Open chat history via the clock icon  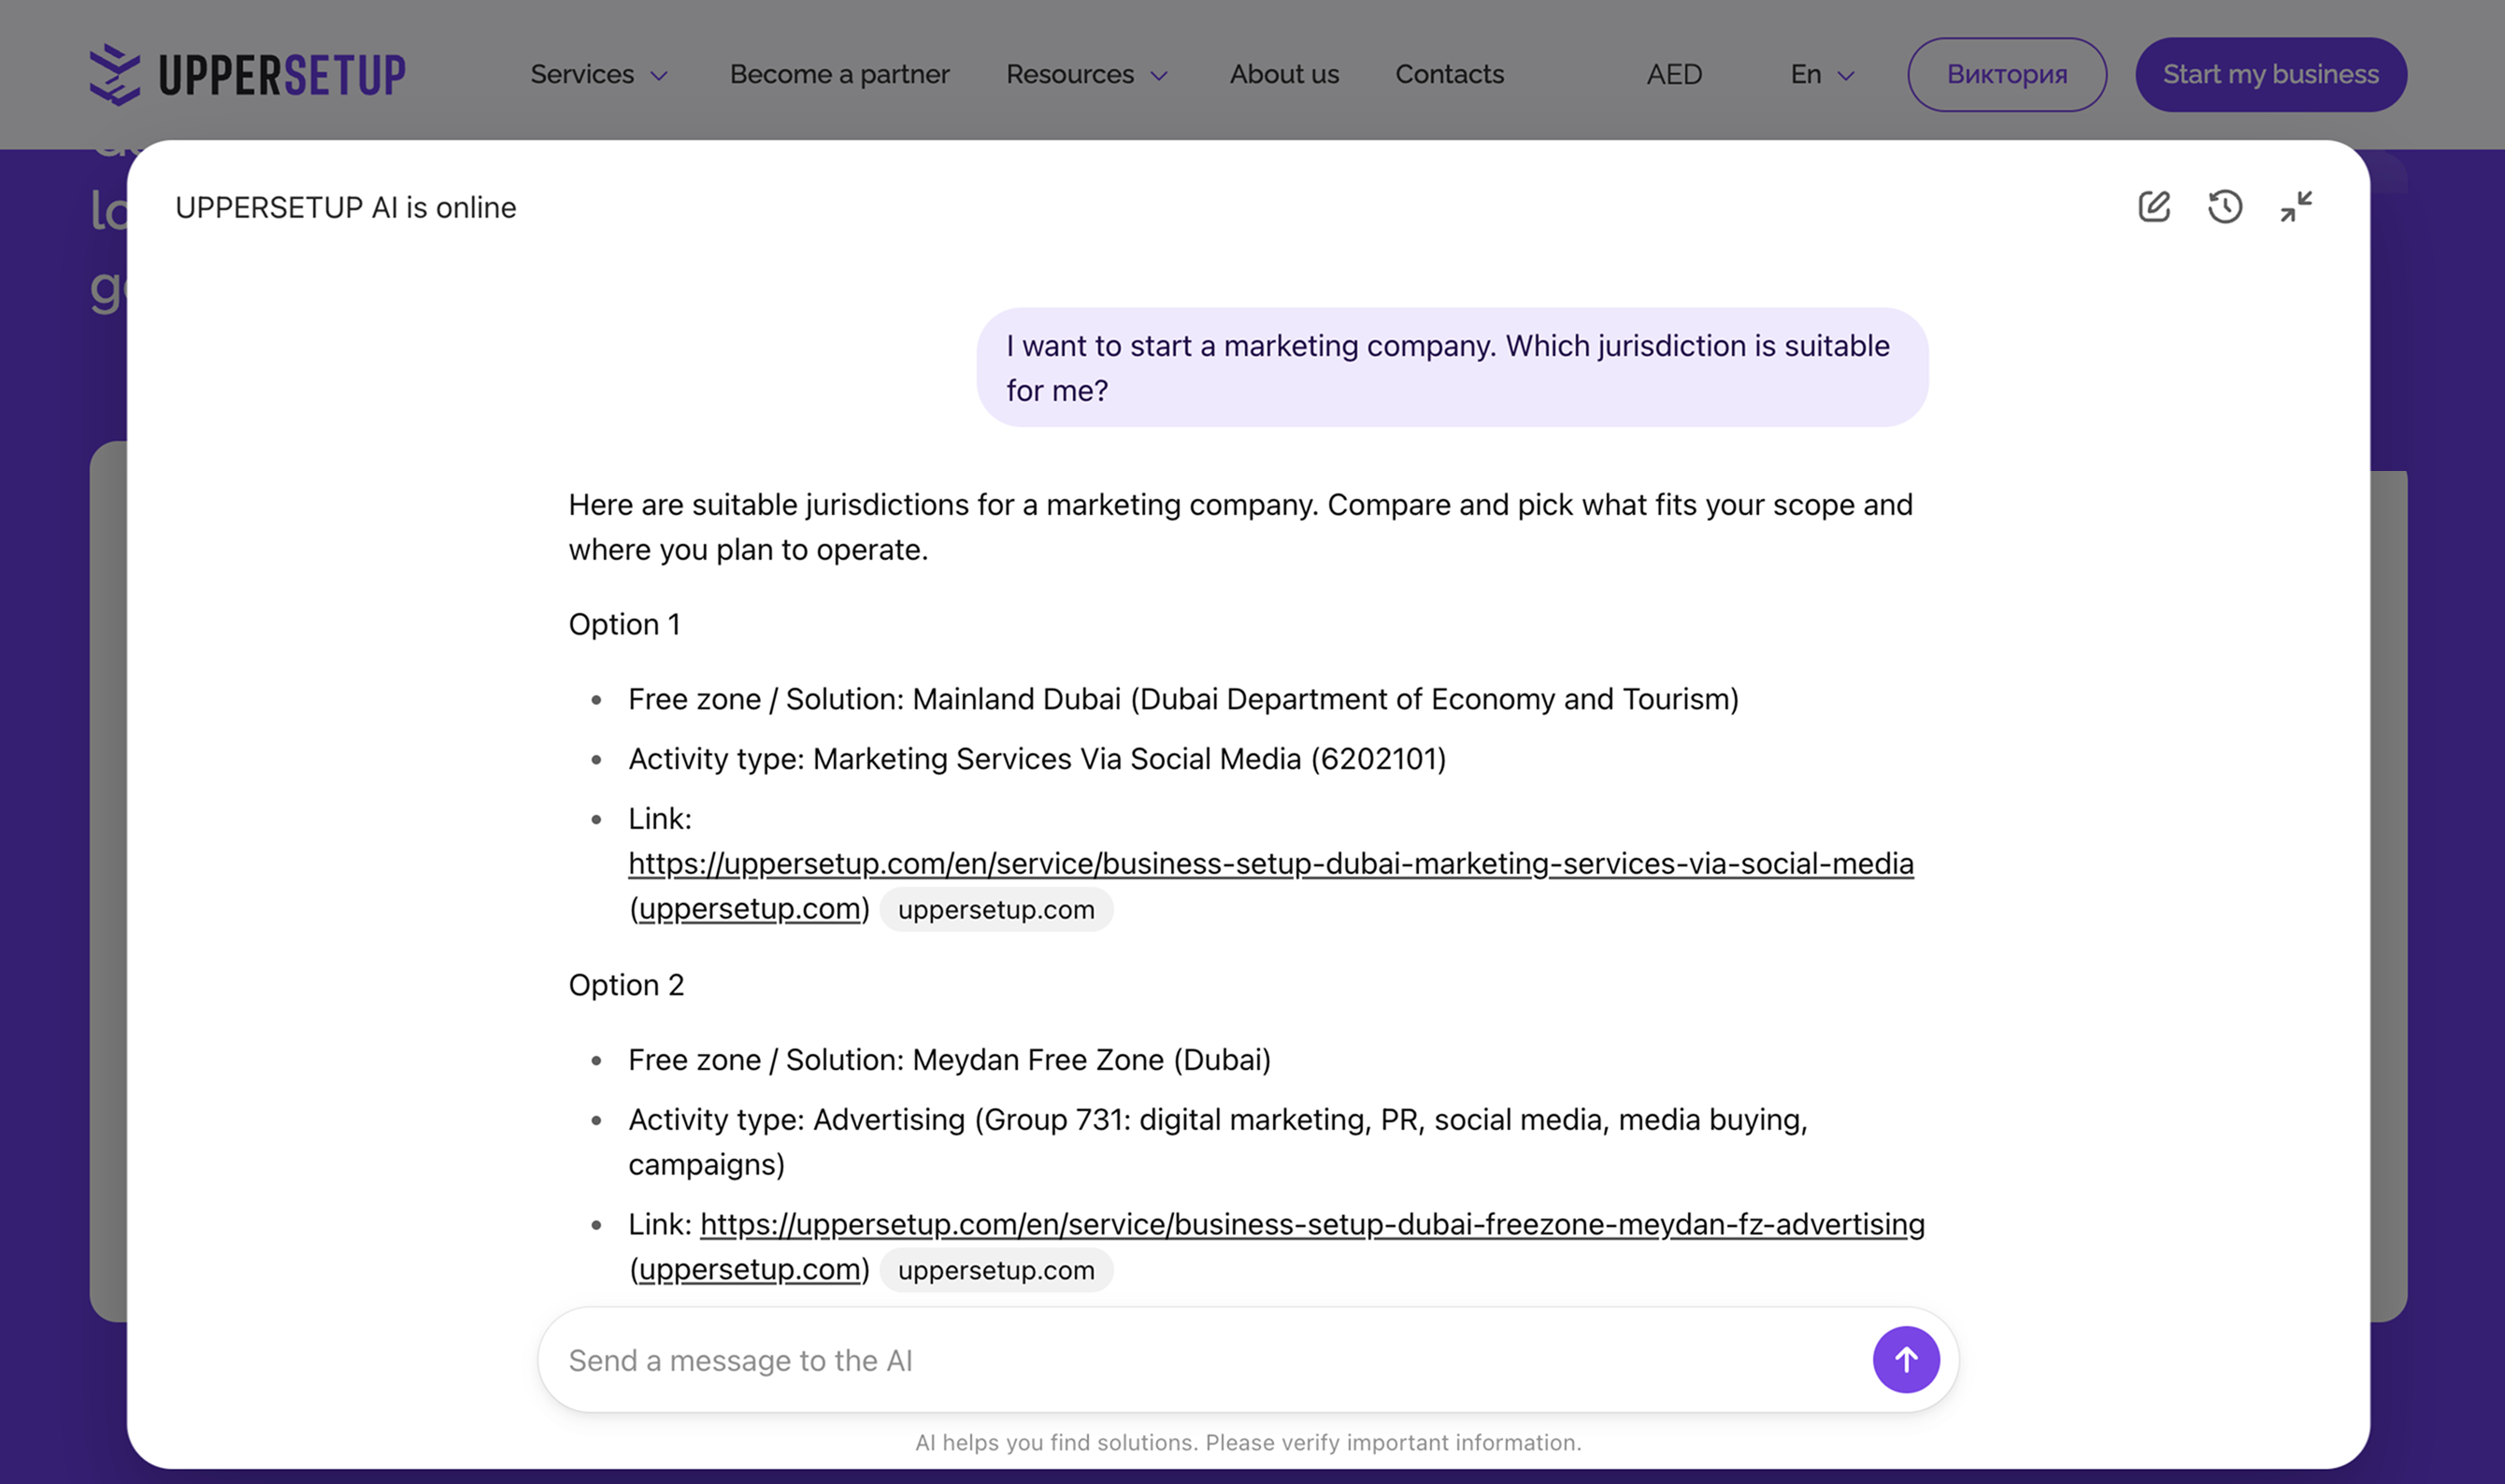click(2224, 207)
